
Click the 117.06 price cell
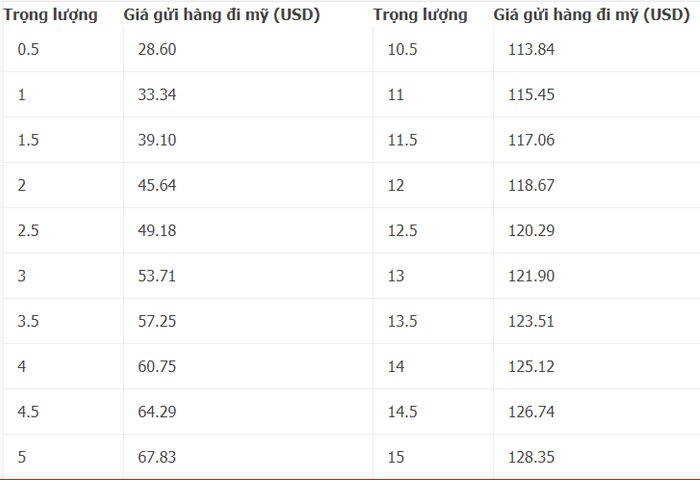point(531,140)
